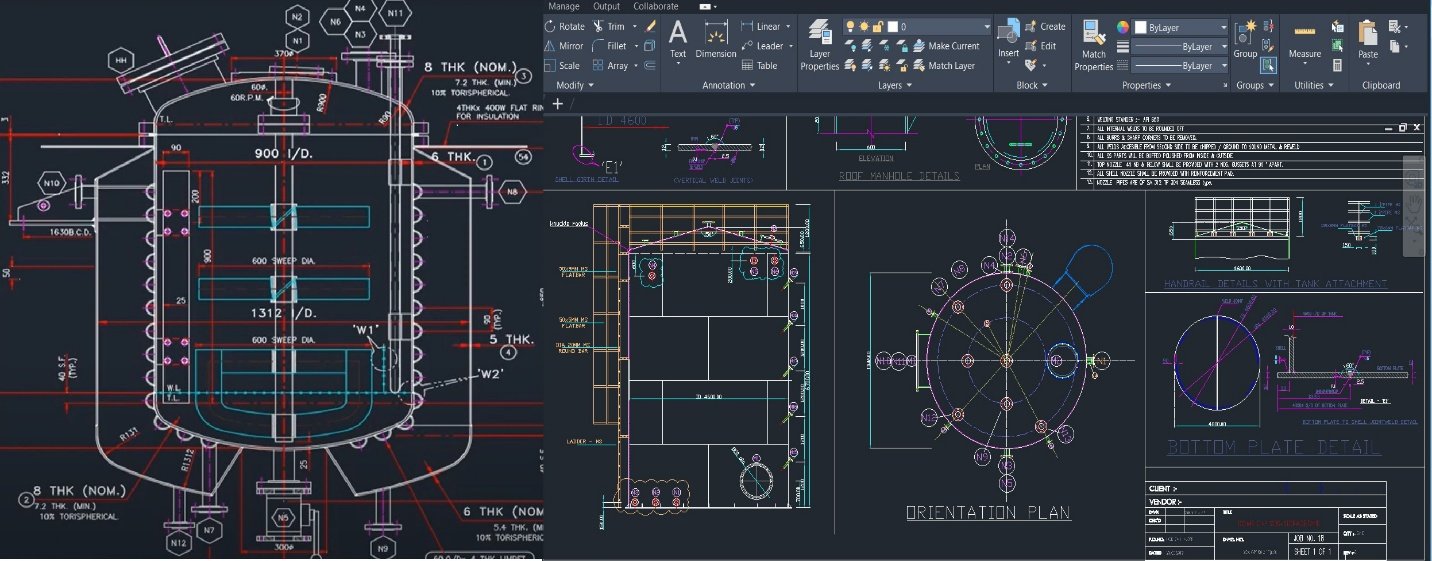The height and width of the screenshot is (561, 1432).
Task: Open the ByLayer object color swatch dropdown
Action: tap(1222, 27)
